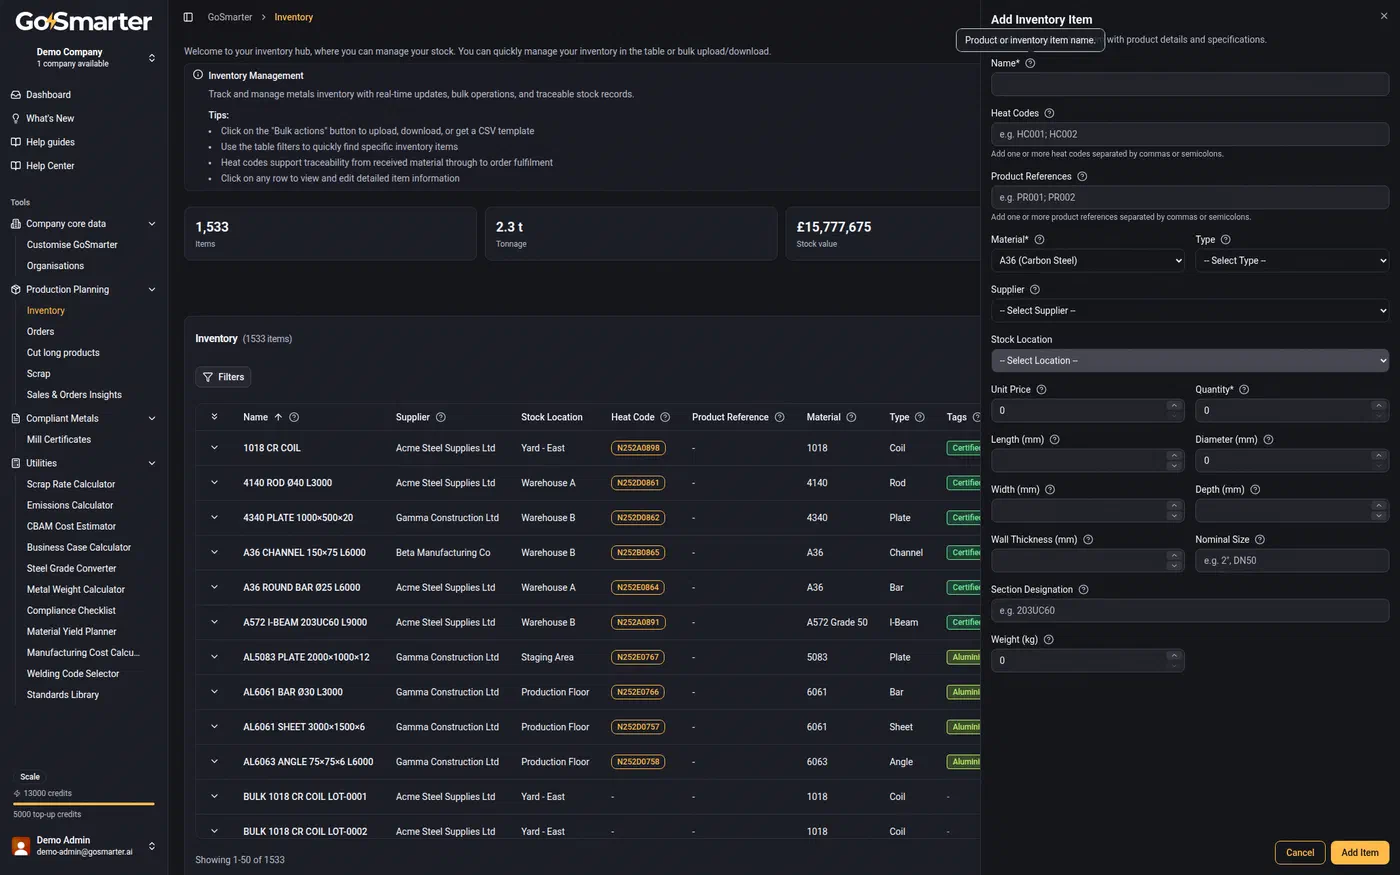Click the Product References help icon
Viewport: 1400px width, 875px height.
coord(1082,176)
